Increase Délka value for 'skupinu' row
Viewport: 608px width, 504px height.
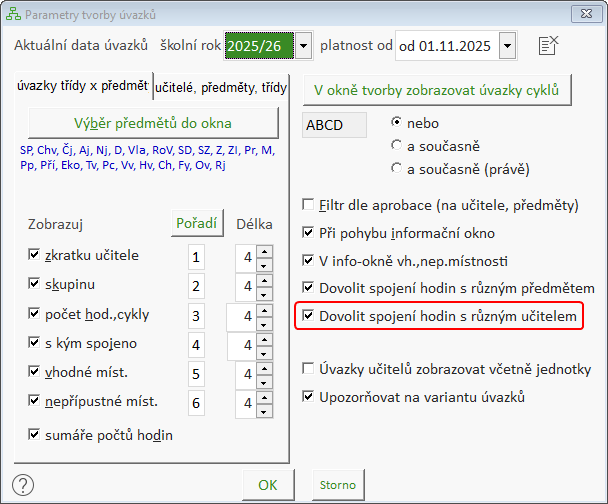(x=264, y=280)
